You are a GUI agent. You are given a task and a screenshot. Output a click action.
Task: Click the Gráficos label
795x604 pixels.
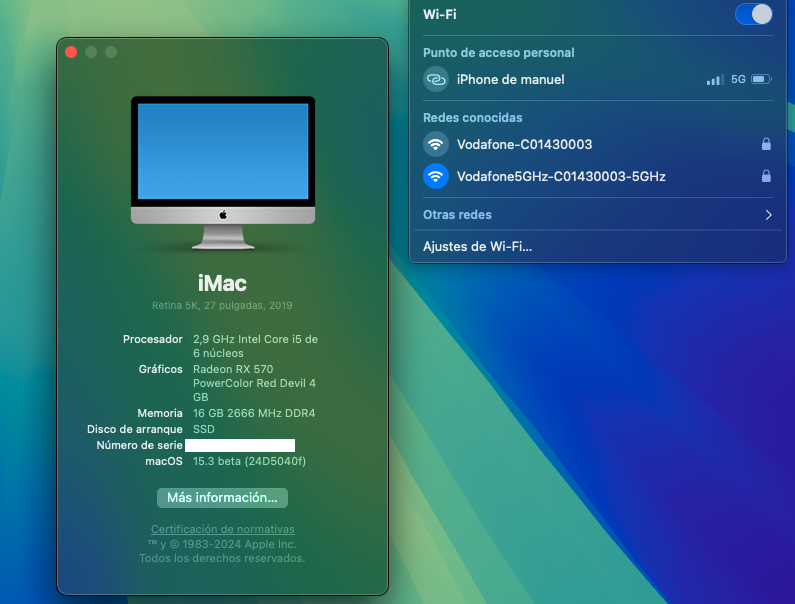point(161,369)
